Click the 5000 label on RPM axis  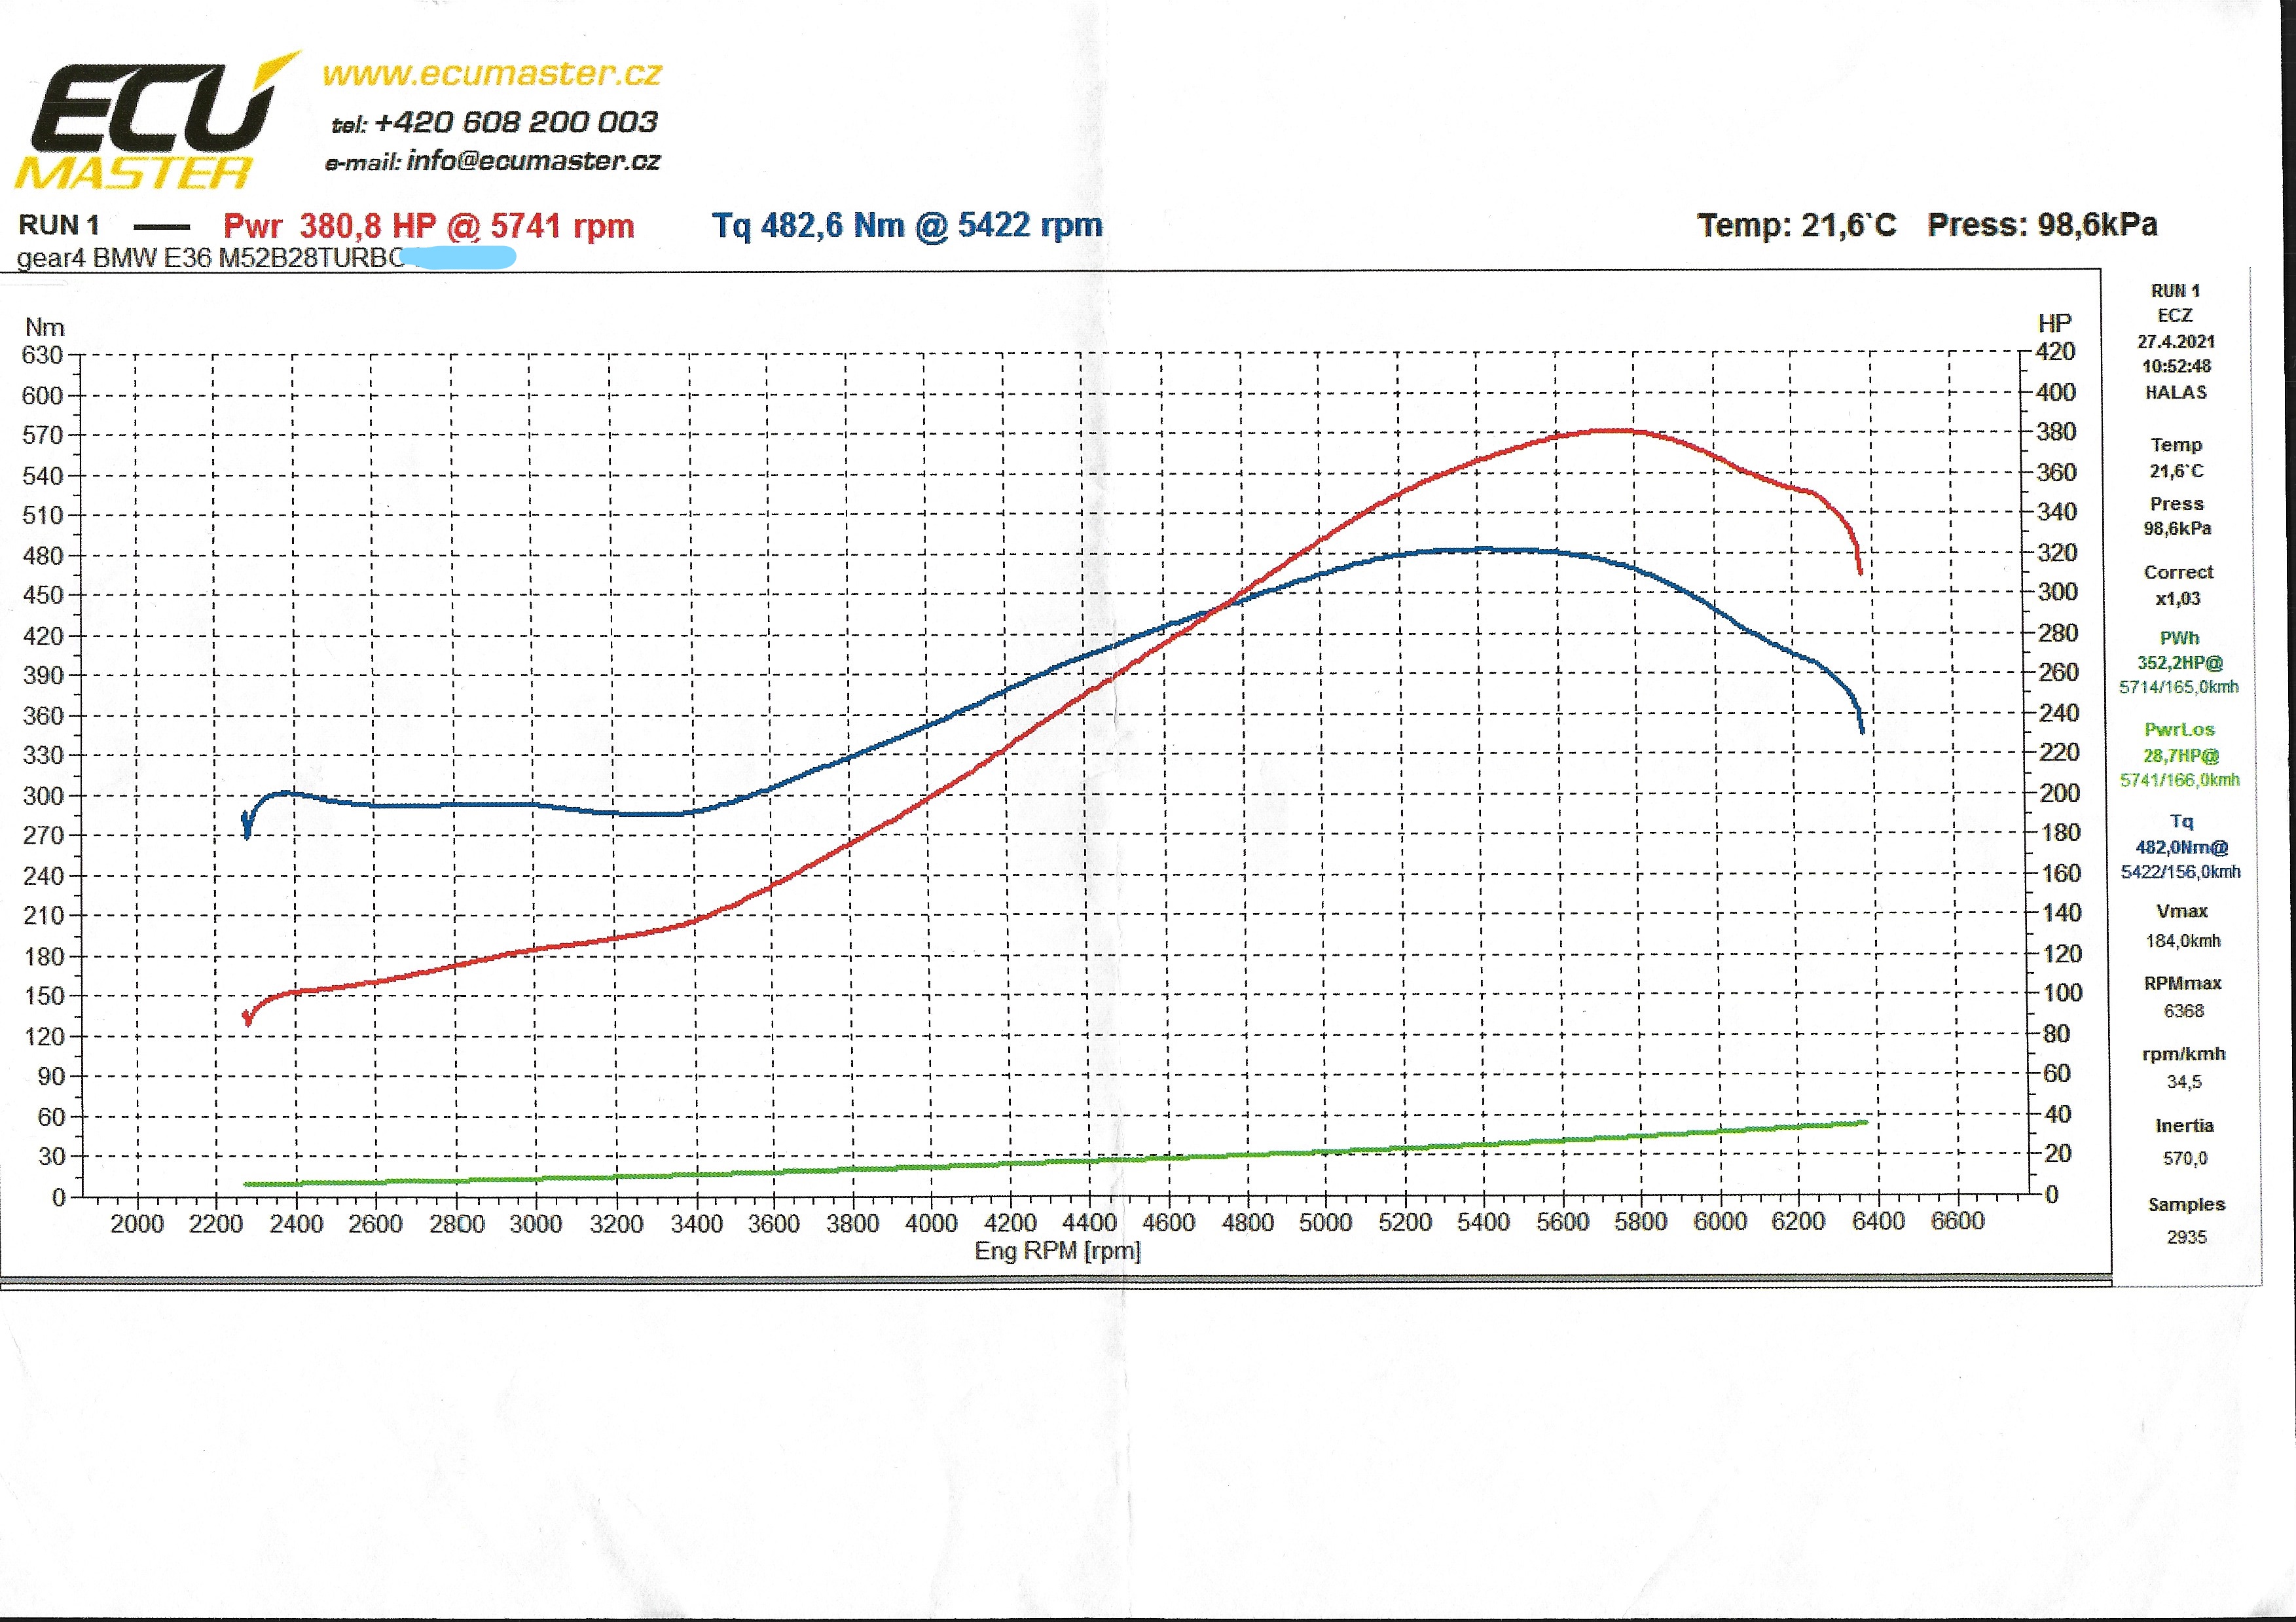coord(1325,1222)
